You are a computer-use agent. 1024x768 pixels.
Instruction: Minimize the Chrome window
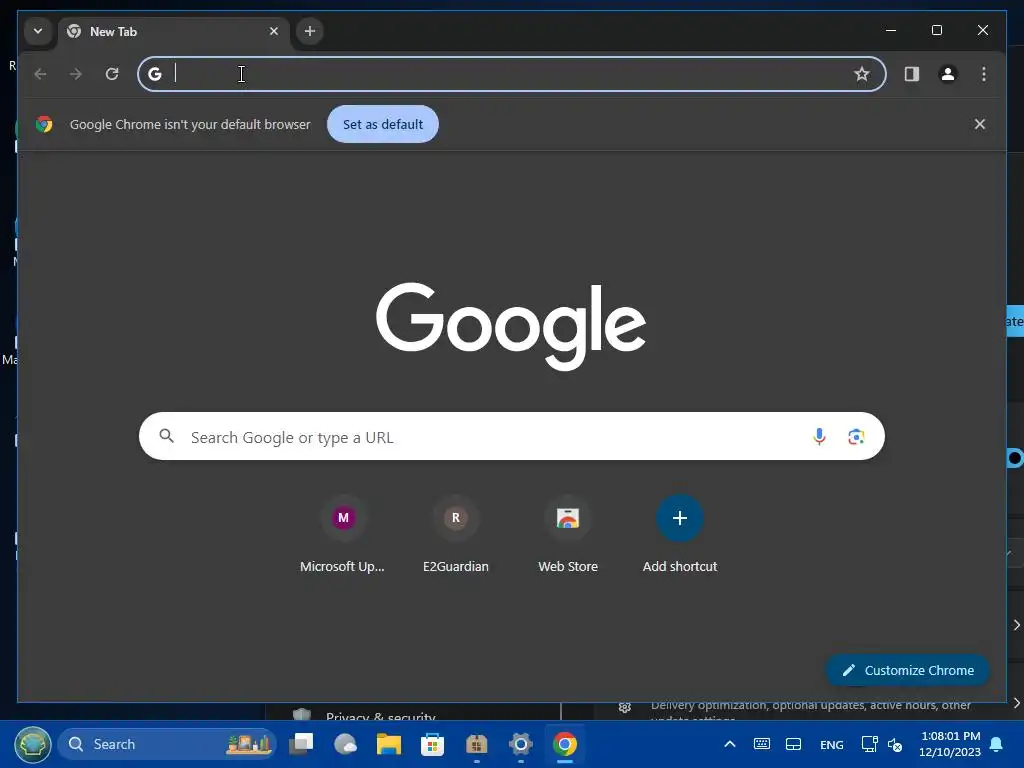click(891, 30)
